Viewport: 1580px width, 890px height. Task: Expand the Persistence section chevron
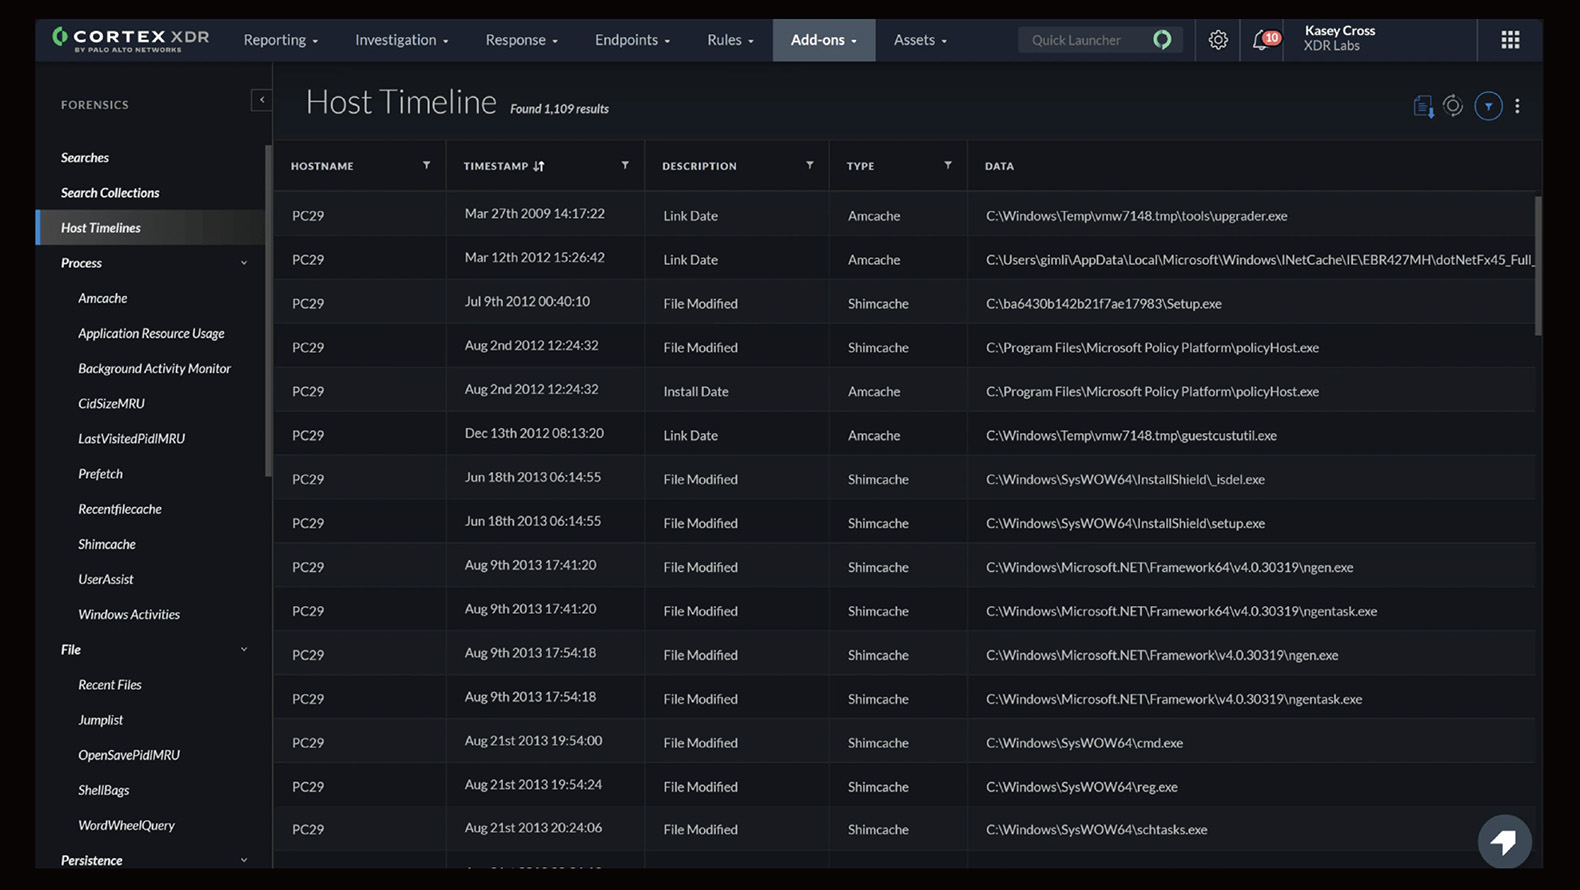[x=243, y=860]
